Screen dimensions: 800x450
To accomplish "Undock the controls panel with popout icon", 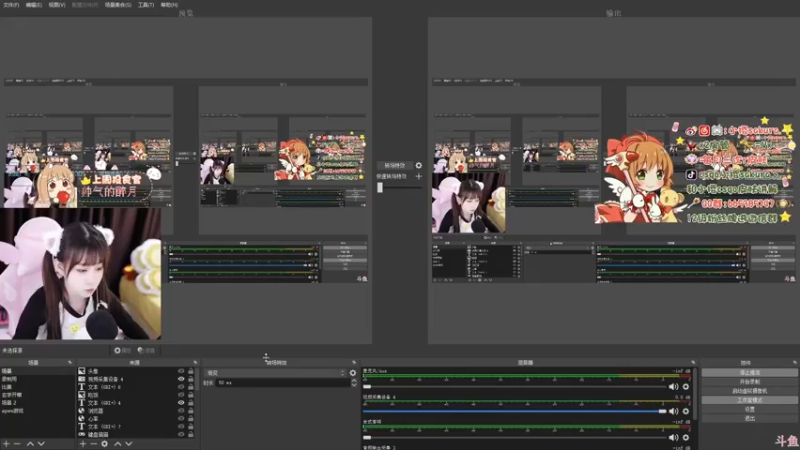I will (794, 362).
